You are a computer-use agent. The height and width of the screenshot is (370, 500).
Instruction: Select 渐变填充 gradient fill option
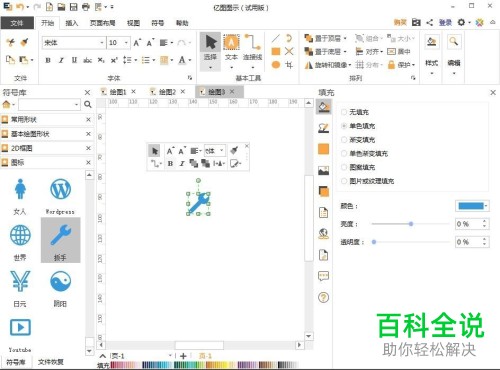point(358,140)
